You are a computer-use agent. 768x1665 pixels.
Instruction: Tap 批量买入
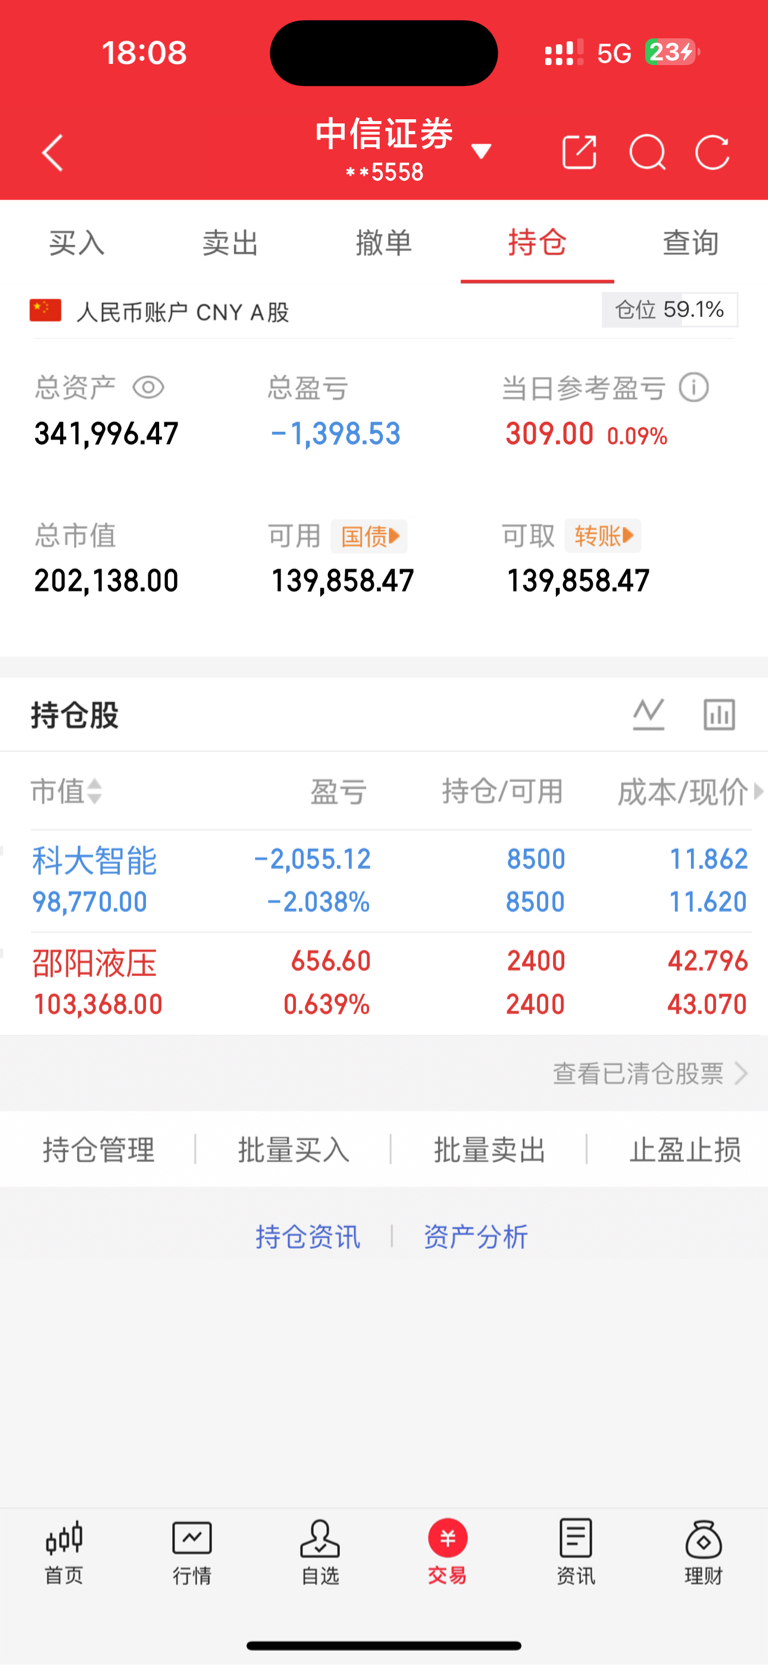pyautogui.click(x=293, y=1150)
